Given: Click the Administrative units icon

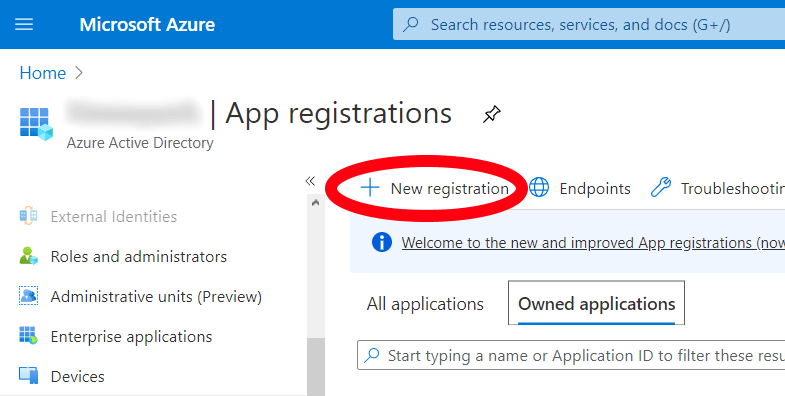Looking at the screenshot, I should tap(28, 296).
